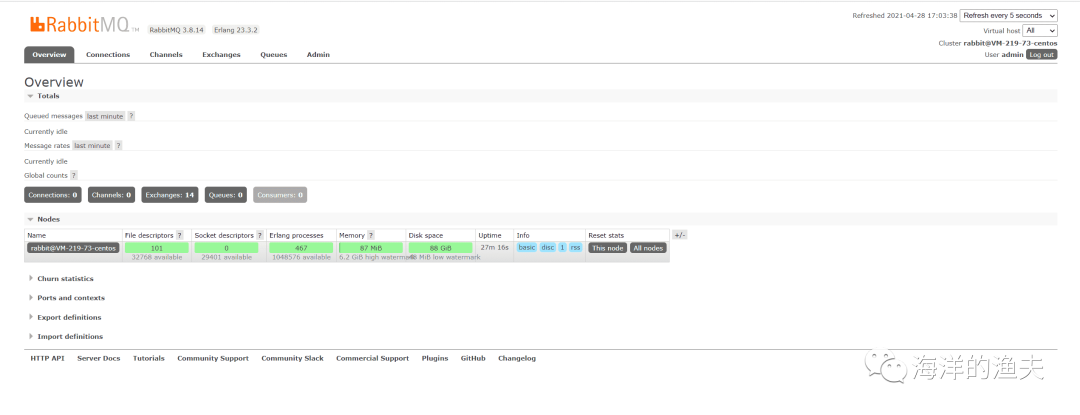
Task: Click Exchanges: 14 count button
Action: (x=170, y=195)
